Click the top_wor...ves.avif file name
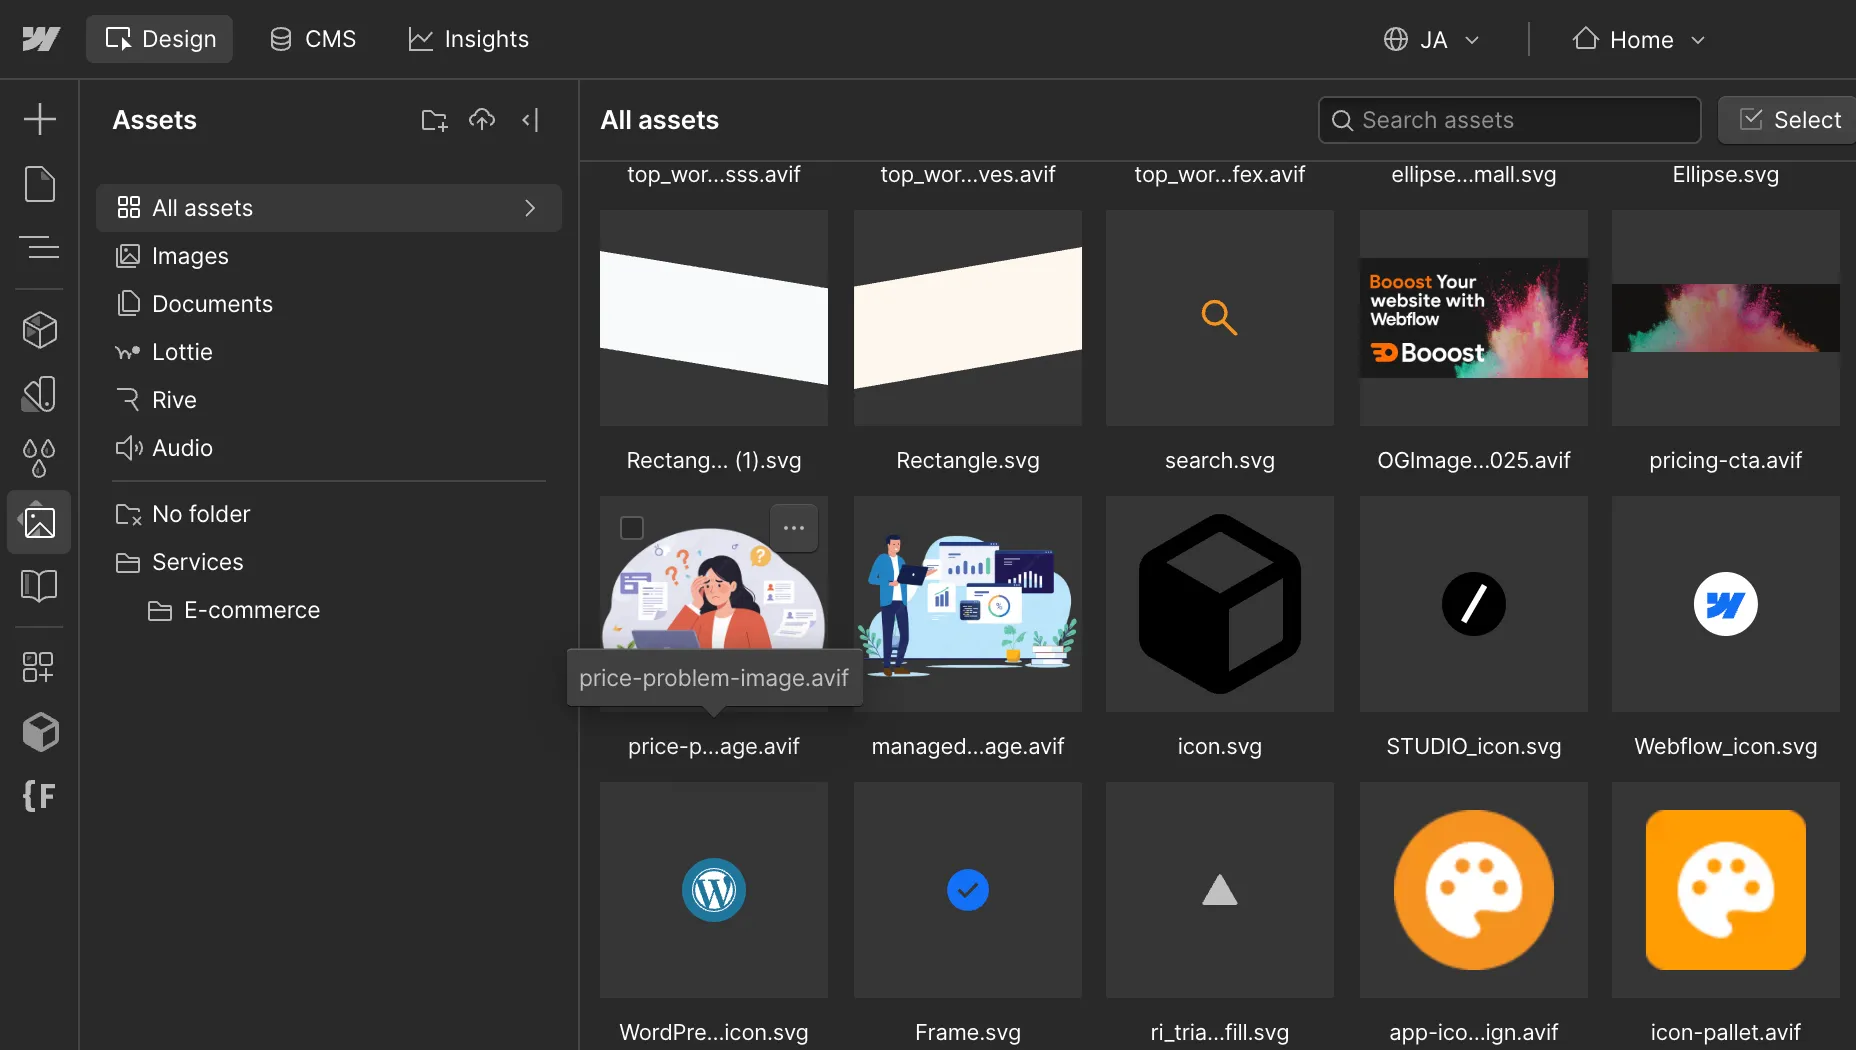 pos(968,174)
